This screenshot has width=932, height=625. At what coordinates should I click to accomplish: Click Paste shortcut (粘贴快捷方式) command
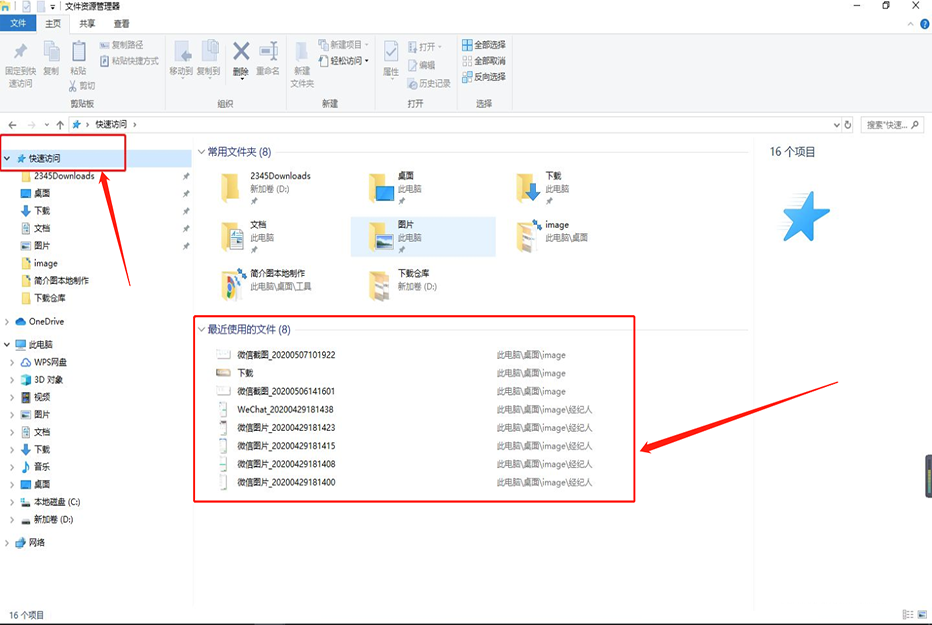click(x=129, y=61)
